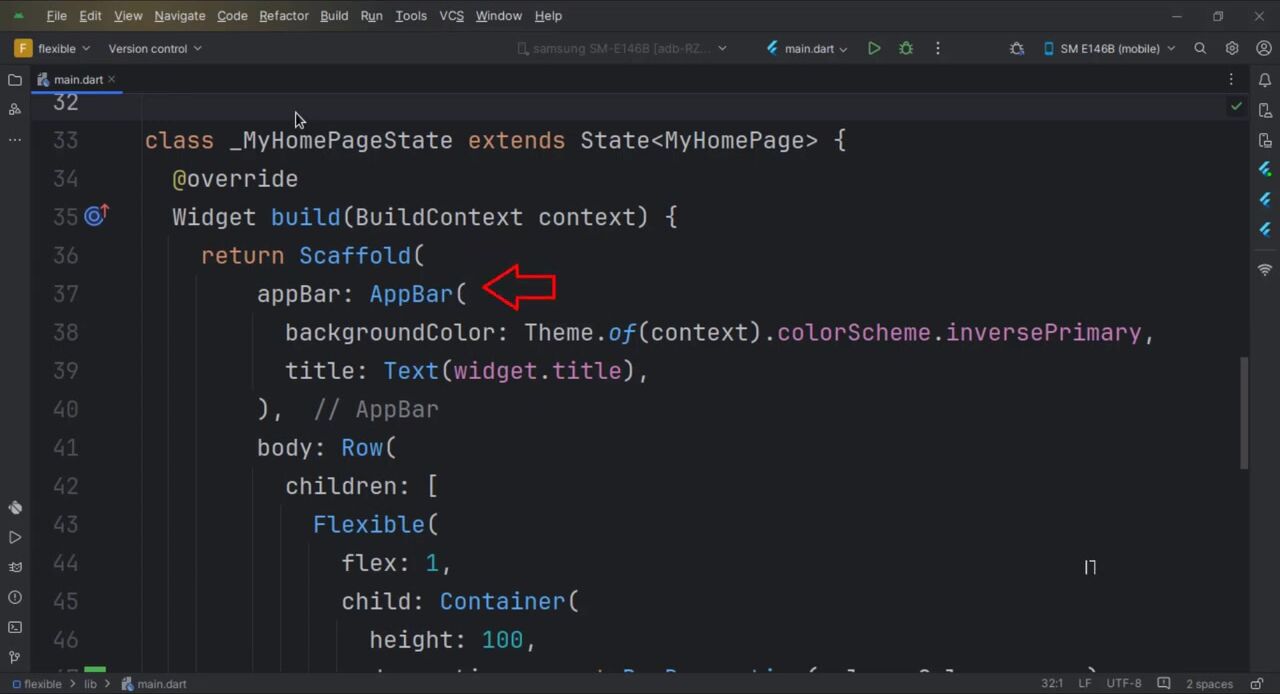Open the IDE settings gear

1232,48
